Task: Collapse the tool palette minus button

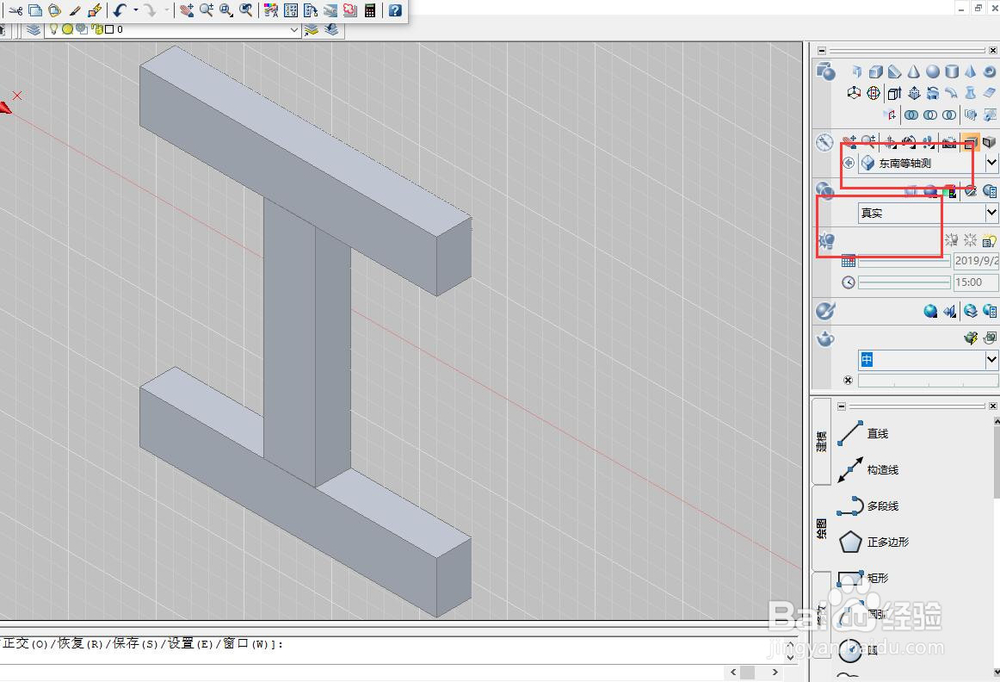Action: [x=841, y=406]
